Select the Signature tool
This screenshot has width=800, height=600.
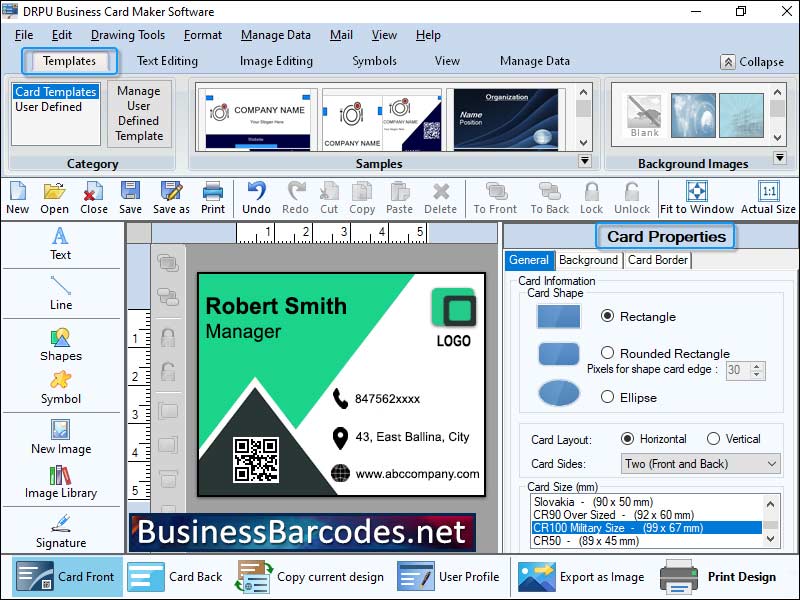click(60, 533)
